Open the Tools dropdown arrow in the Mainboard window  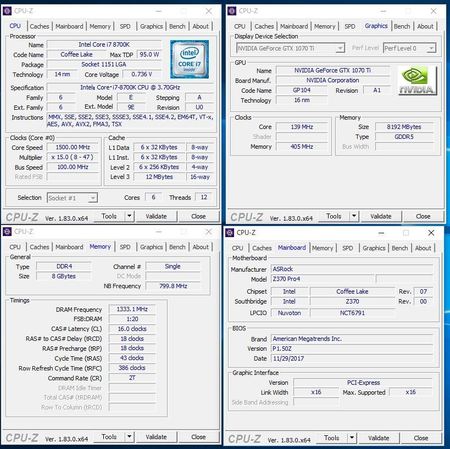352,438
